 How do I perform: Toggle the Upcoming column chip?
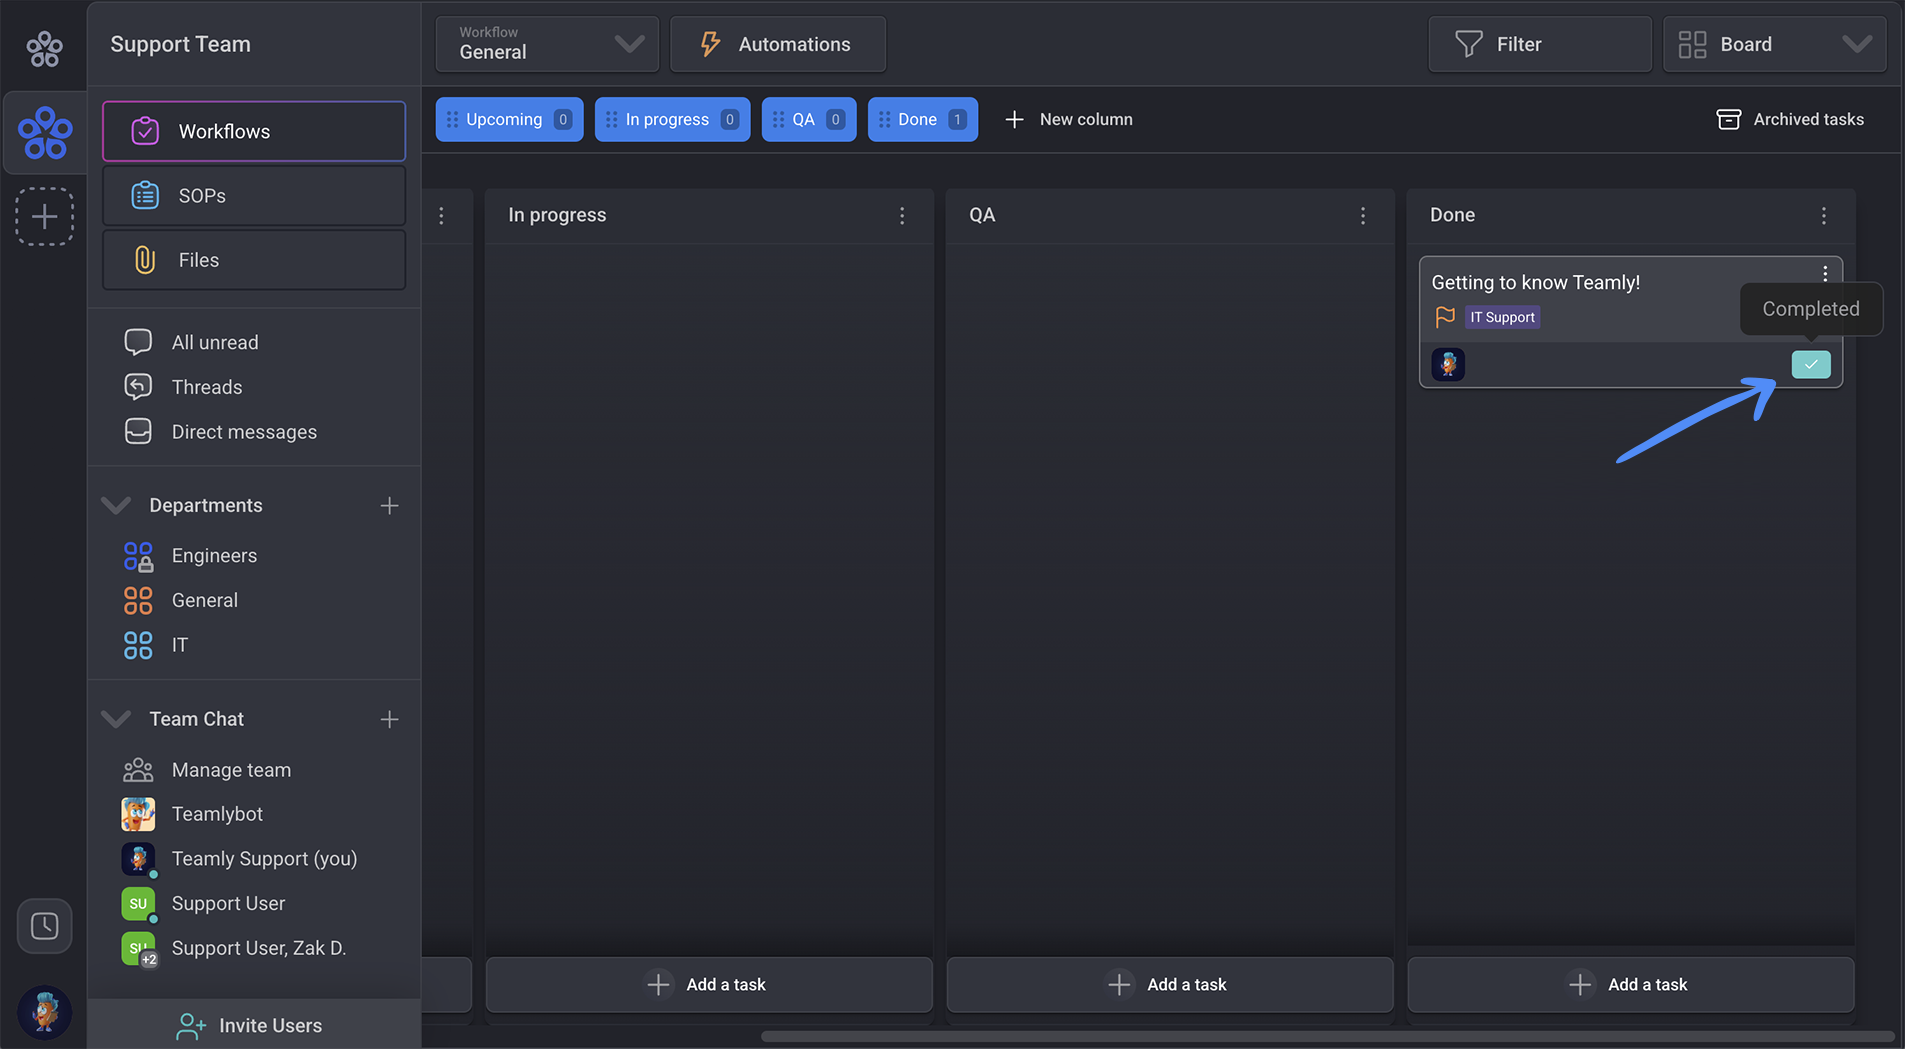[x=509, y=119]
